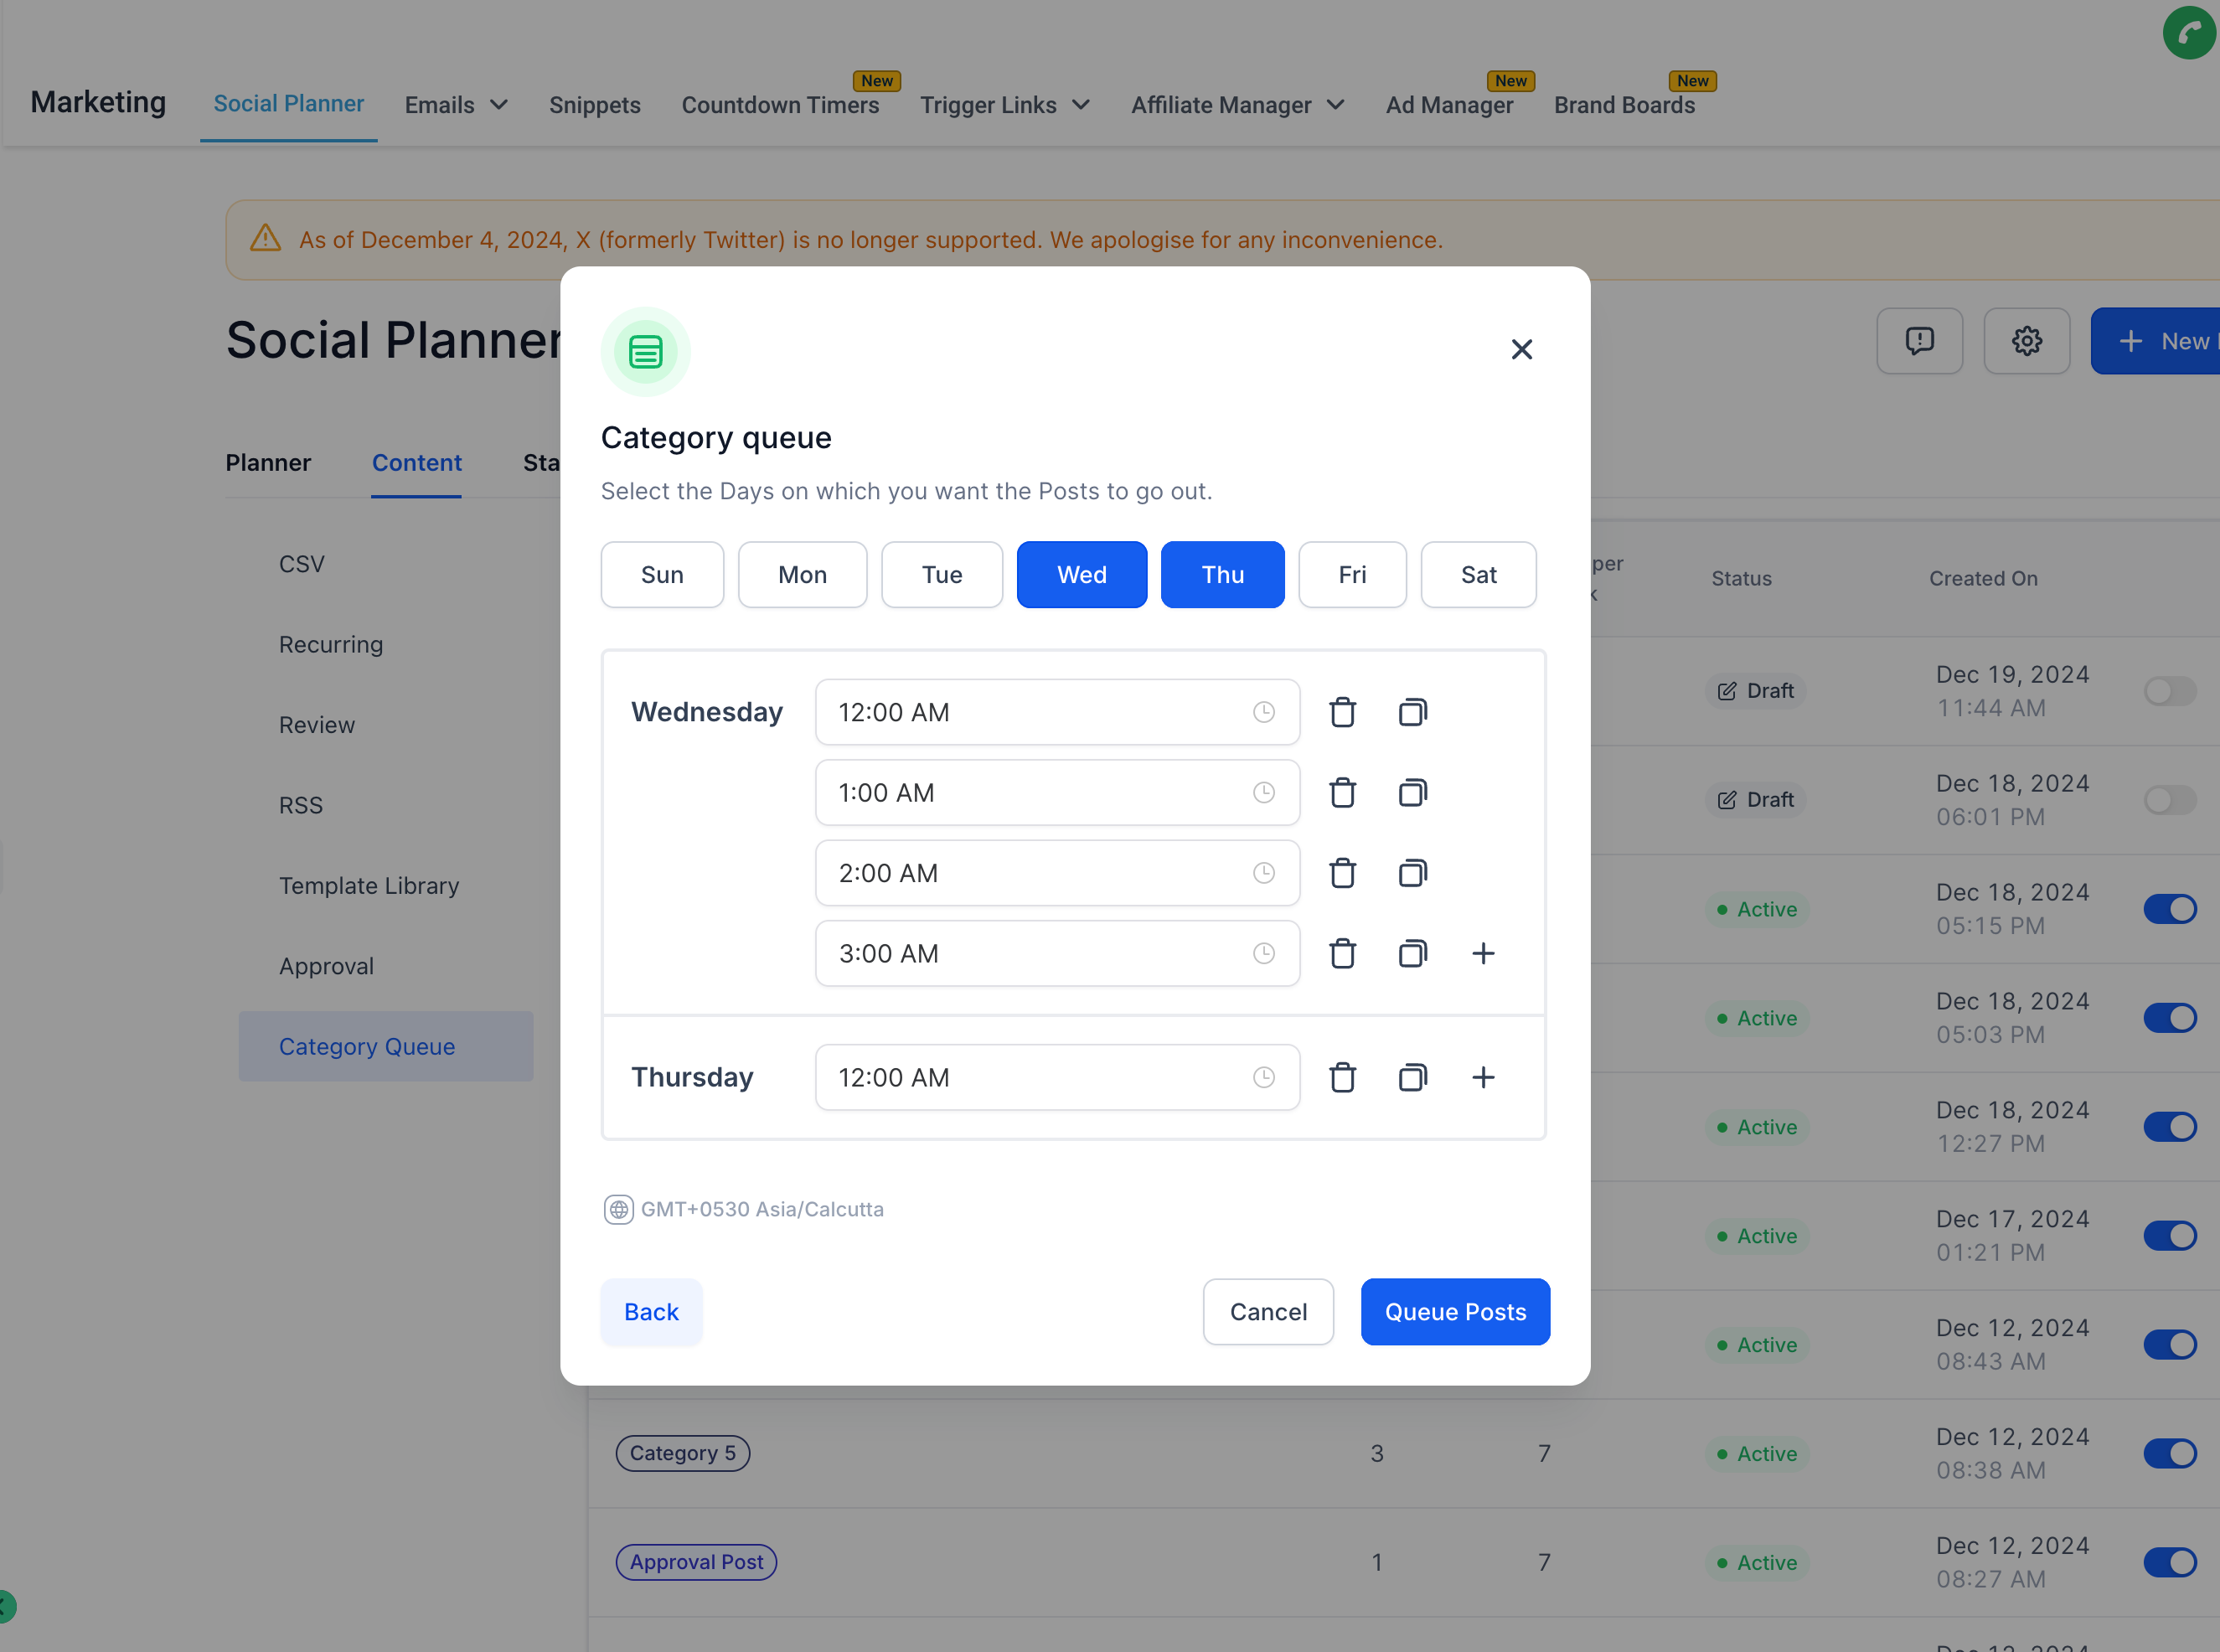The image size is (2220, 1652).
Task: Turn off the Approval Post row toggle
Action: (x=2170, y=1562)
